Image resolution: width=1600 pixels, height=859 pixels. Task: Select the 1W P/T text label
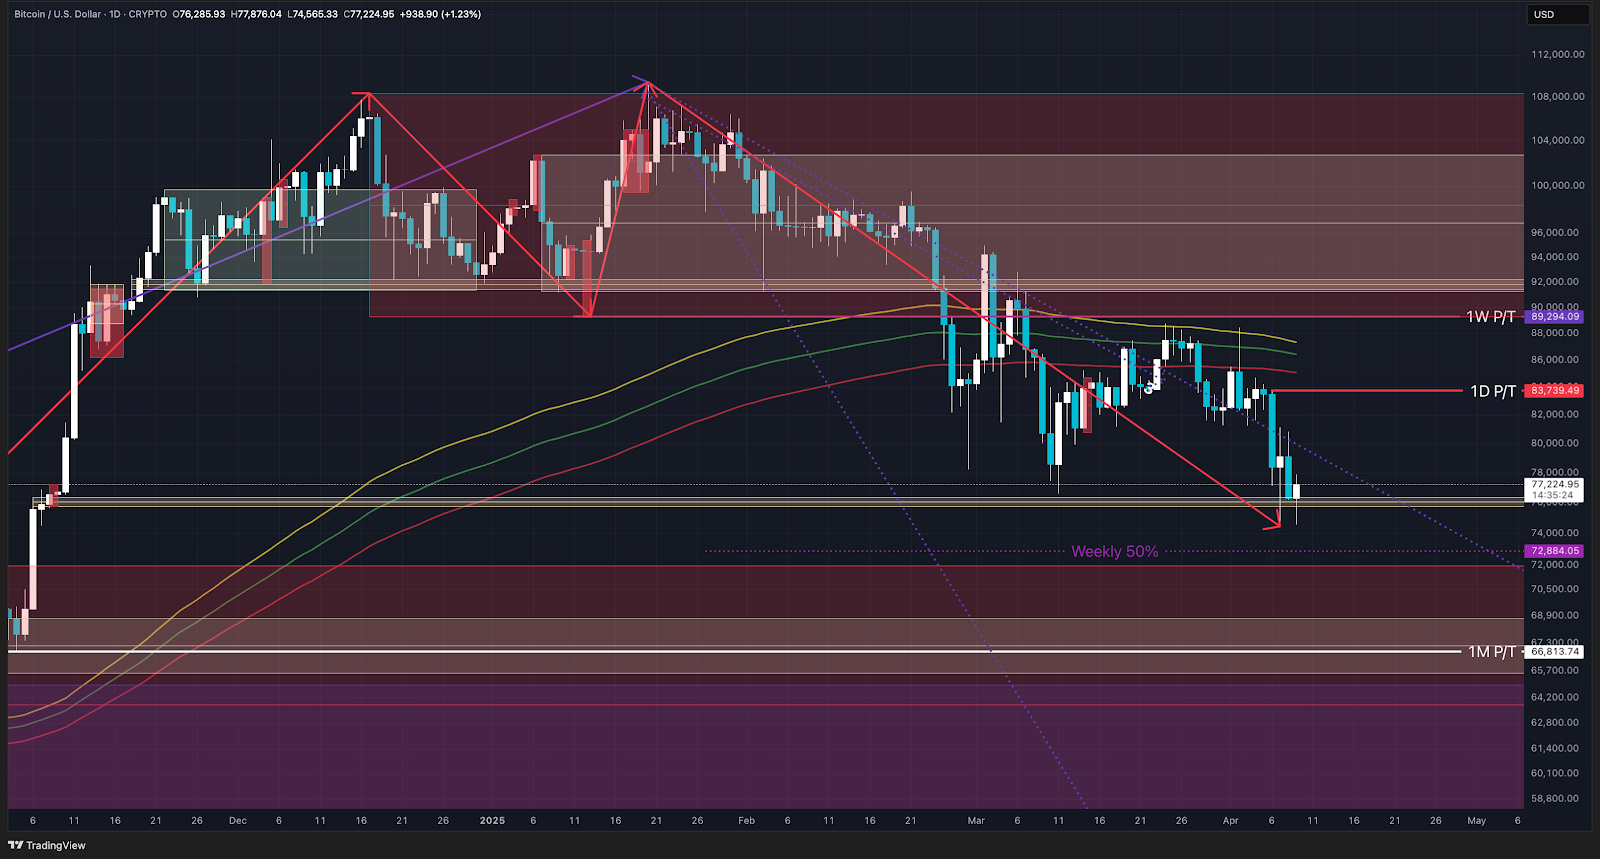click(1490, 317)
